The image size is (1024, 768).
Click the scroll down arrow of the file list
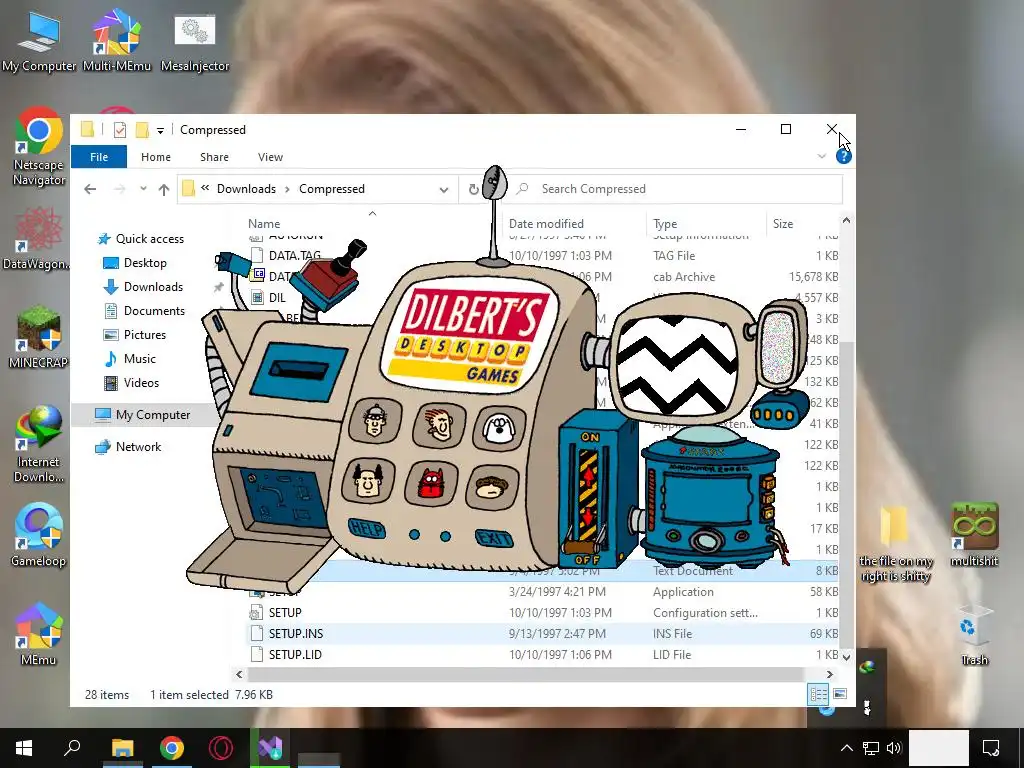point(846,657)
